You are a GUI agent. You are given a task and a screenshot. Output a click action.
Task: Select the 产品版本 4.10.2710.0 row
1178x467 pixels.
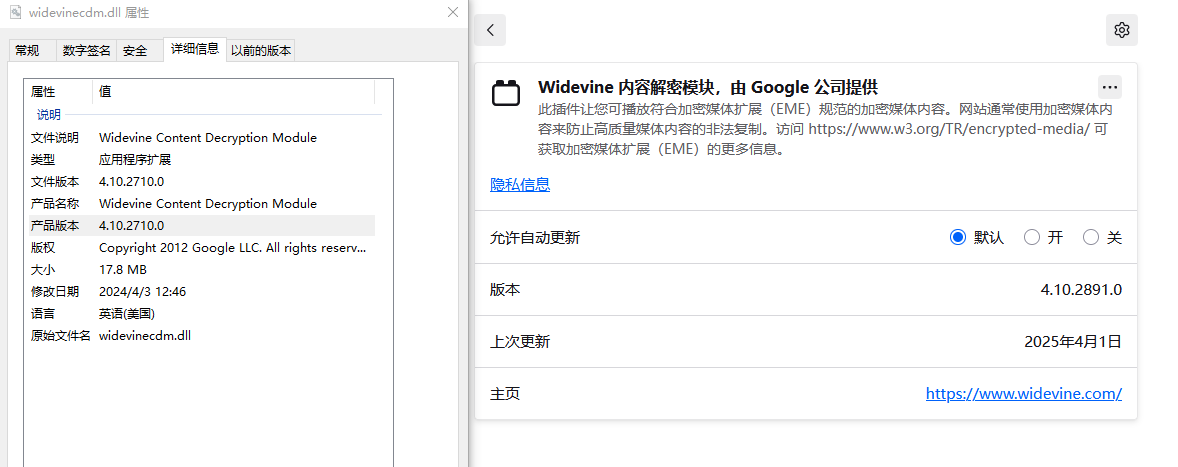[201, 225]
